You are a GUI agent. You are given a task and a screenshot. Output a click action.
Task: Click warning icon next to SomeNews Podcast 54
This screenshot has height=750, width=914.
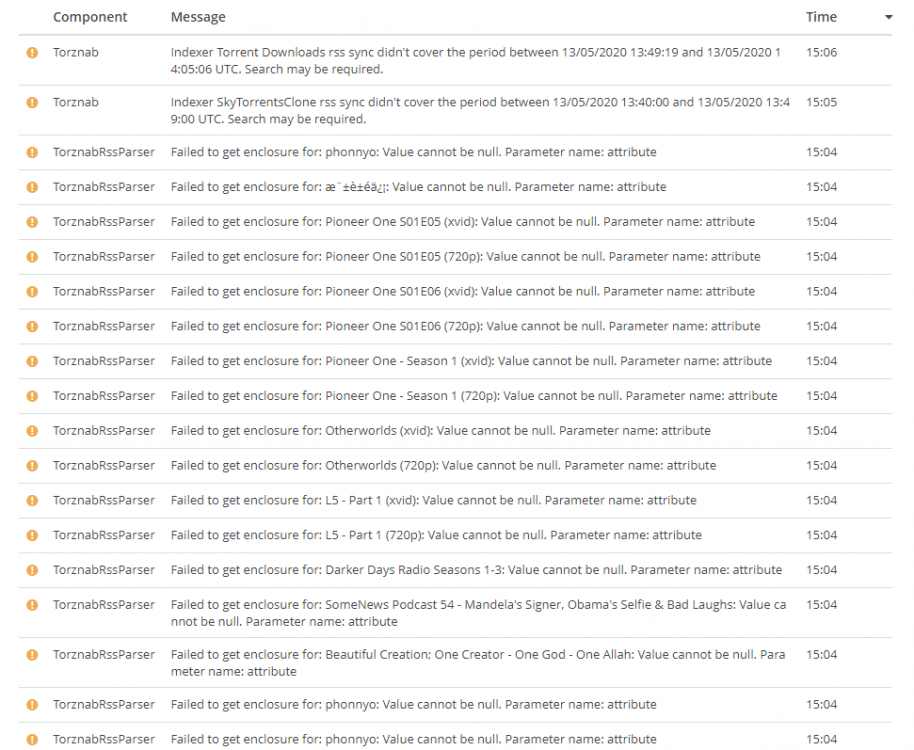click(x=32, y=605)
